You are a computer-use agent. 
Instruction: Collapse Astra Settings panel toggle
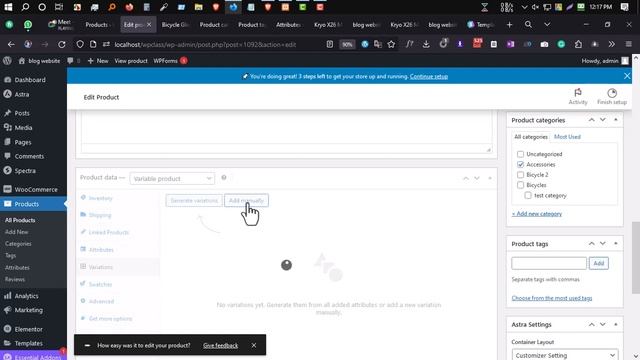coord(616,324)
